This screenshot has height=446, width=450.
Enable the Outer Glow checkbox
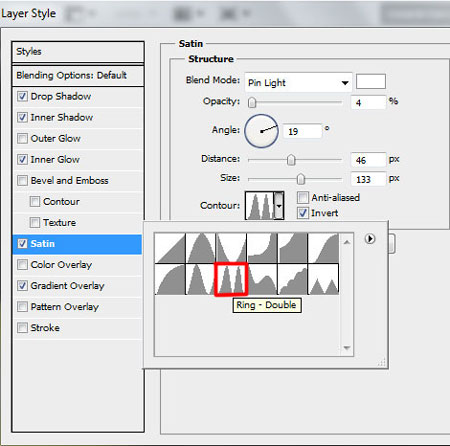point(22,139)
